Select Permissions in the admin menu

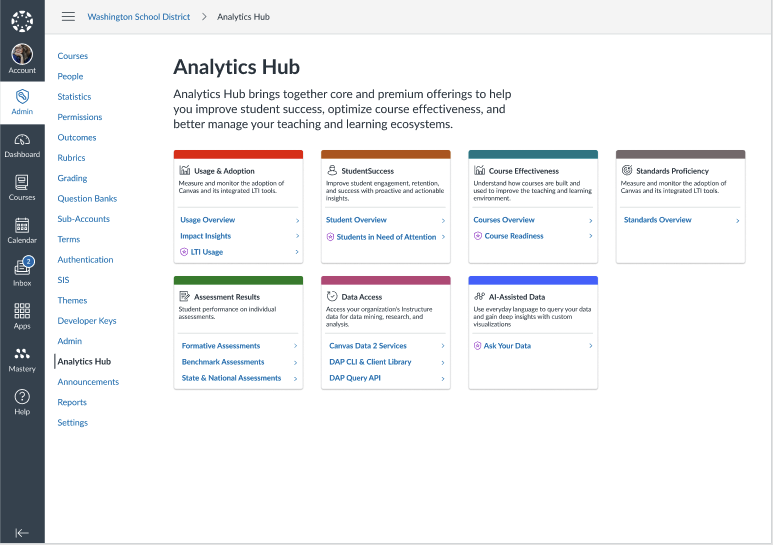pos(80,117)
